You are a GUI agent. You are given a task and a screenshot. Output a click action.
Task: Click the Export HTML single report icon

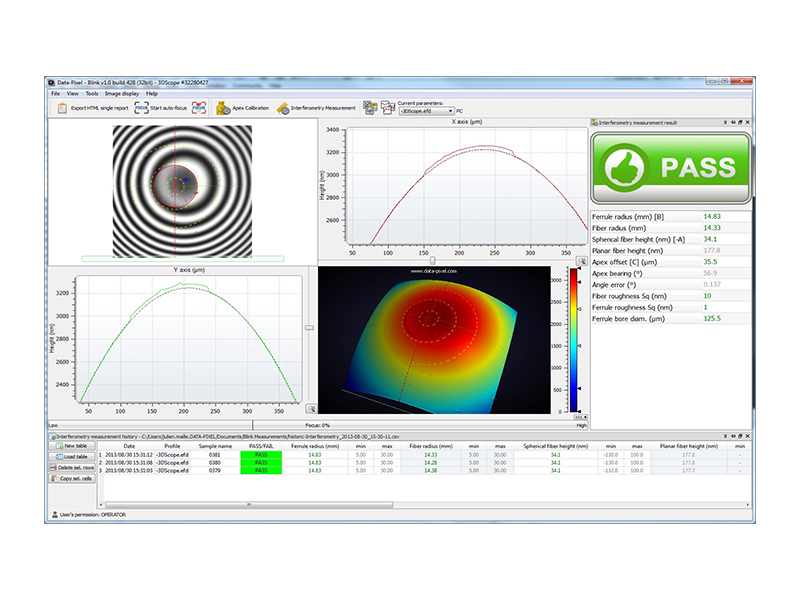[x=62, y=108]
